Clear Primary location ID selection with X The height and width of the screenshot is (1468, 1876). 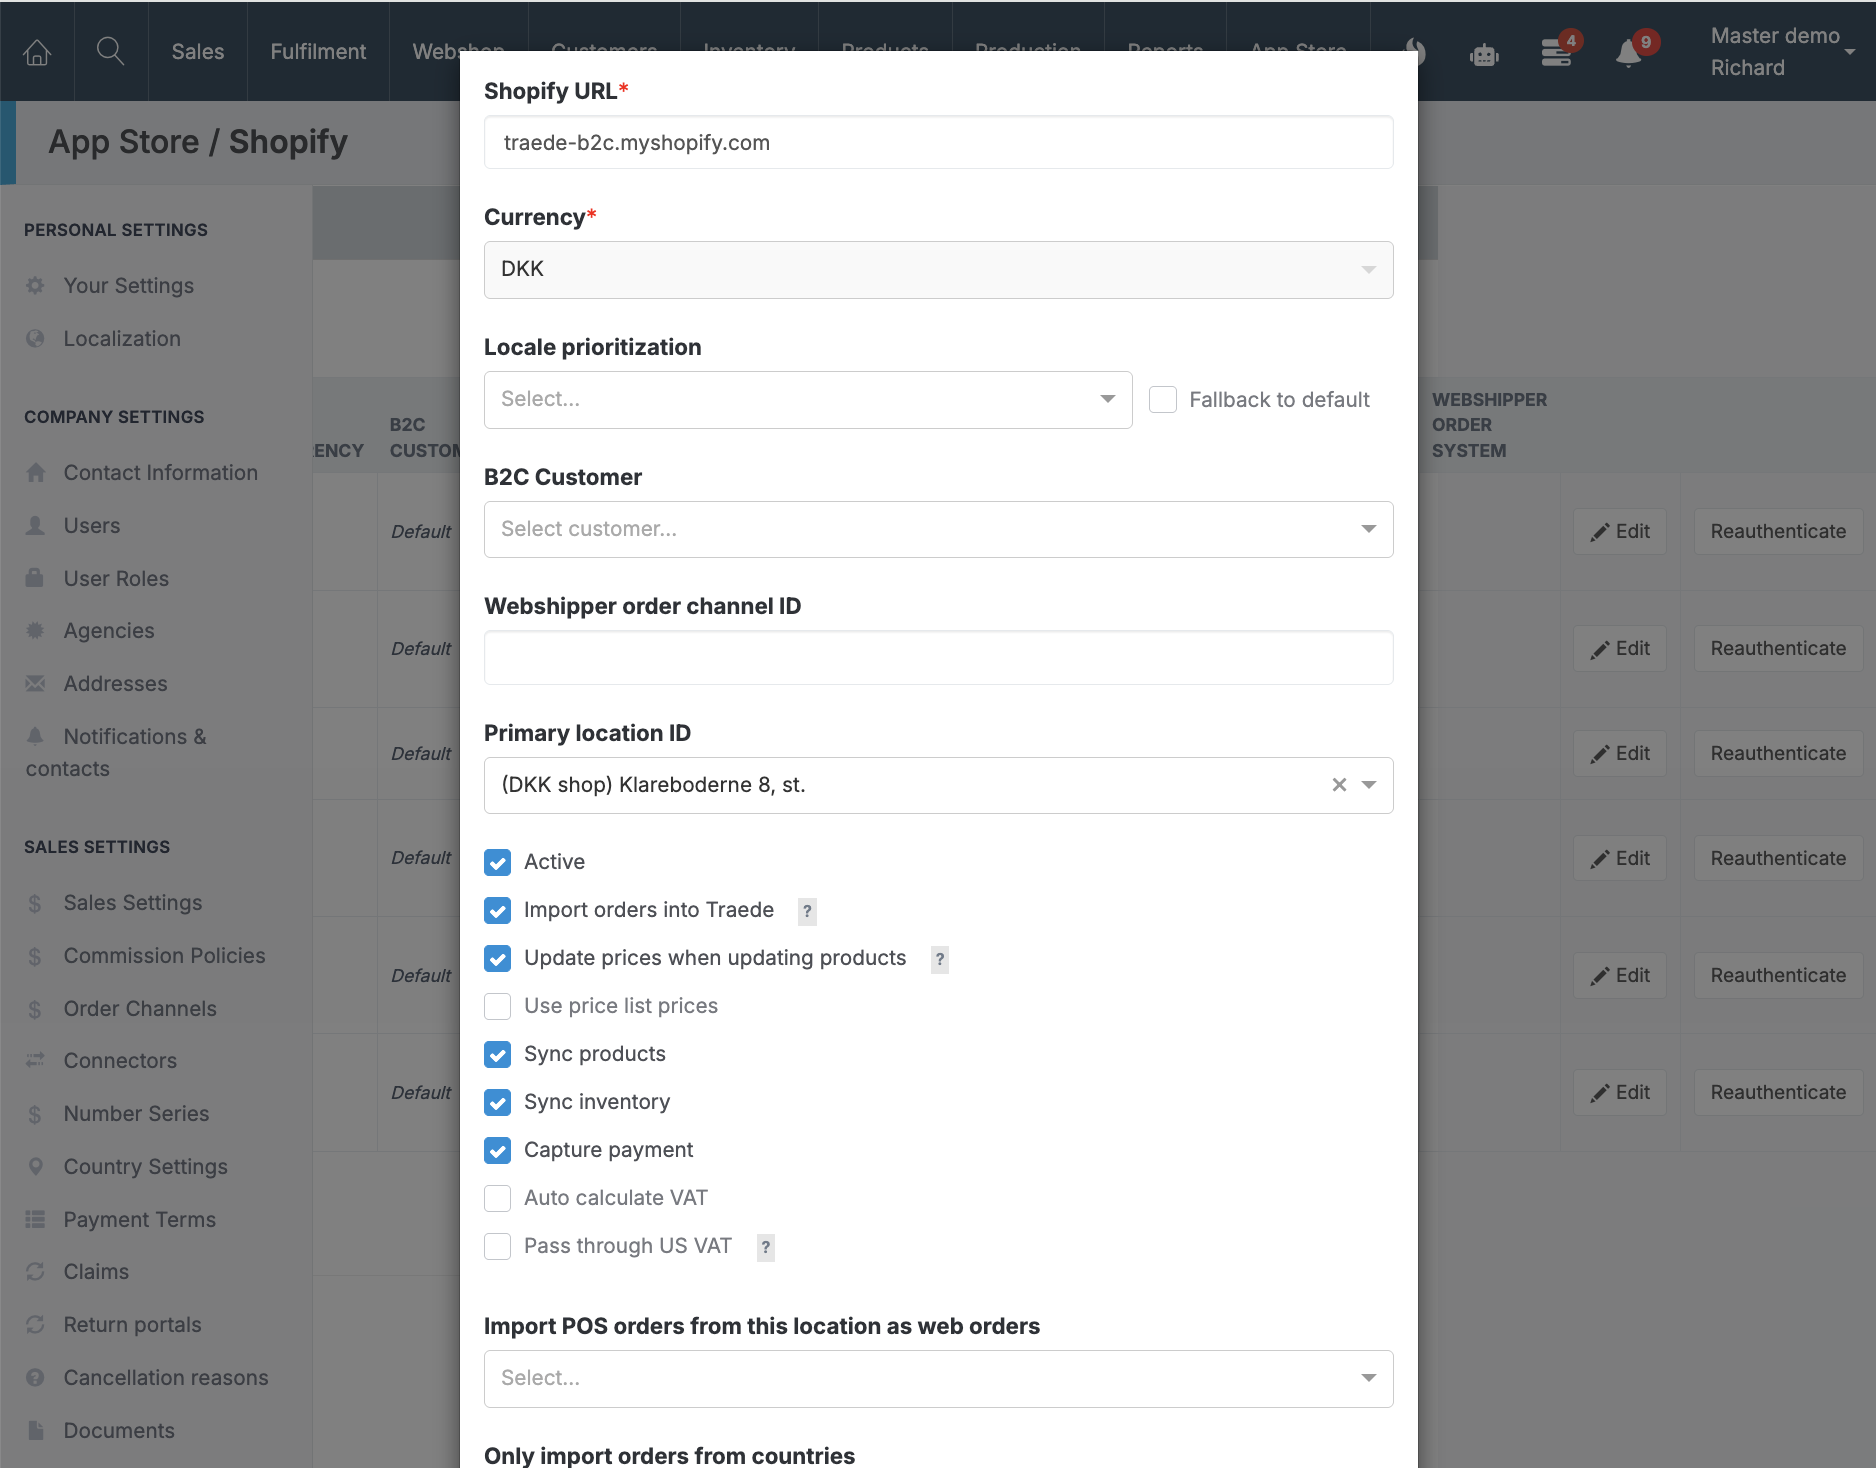(1339, 785)
